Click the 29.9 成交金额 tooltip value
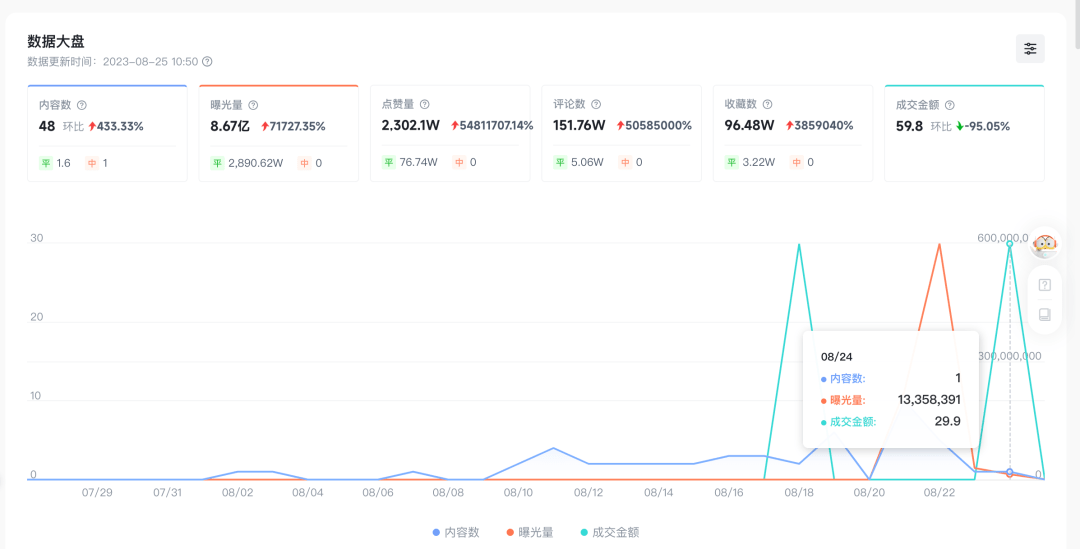Image resolution: width=1080 pixels, height=549 pixels. pos(948,421)
